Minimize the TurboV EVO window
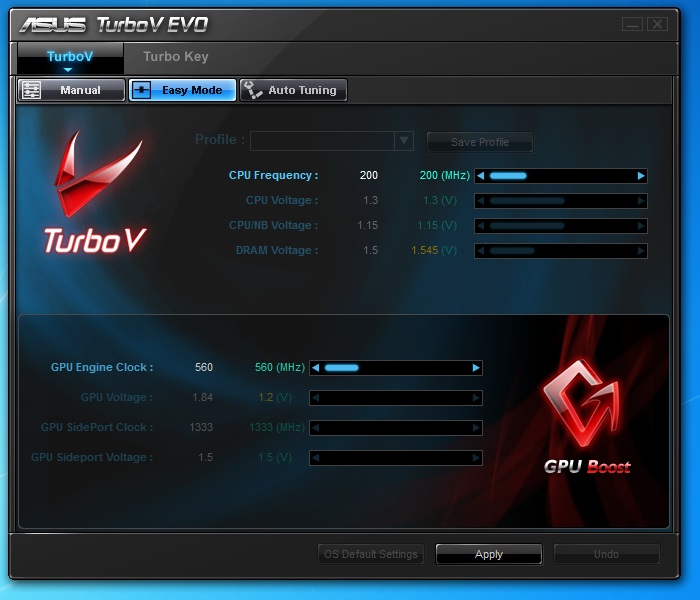The width and height of the screenshot is (700, 600). pos(632,24)
